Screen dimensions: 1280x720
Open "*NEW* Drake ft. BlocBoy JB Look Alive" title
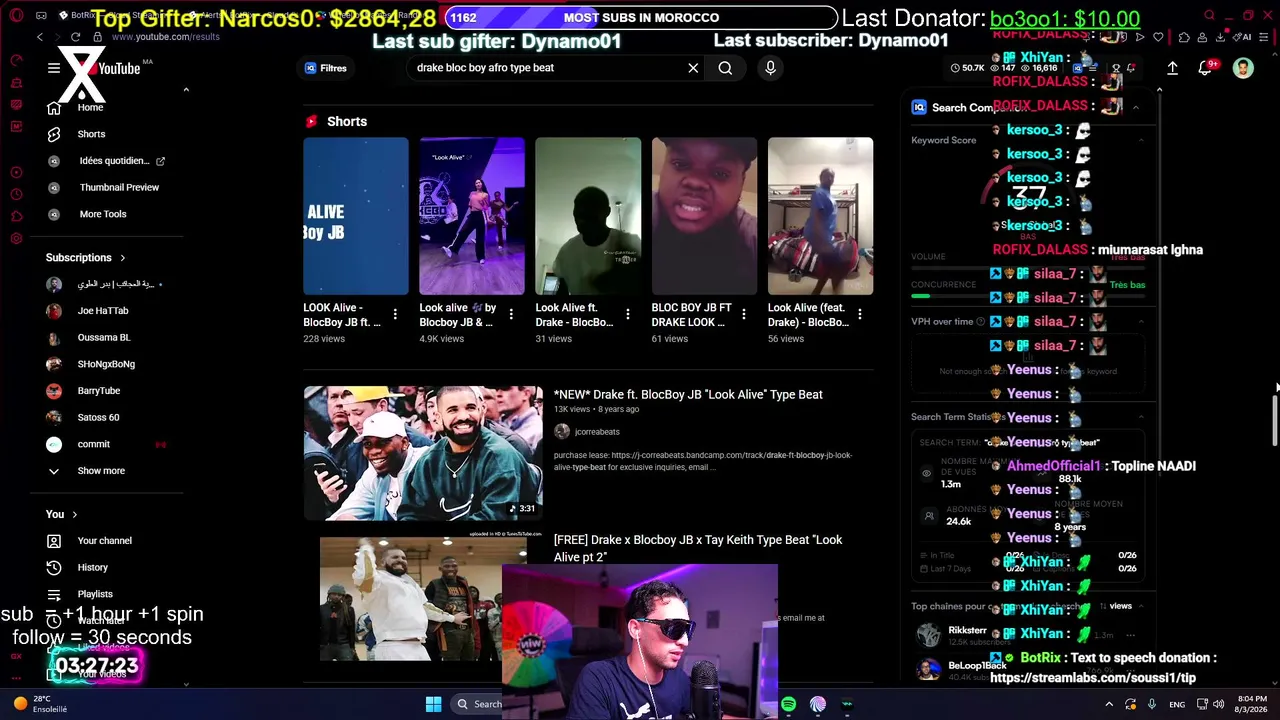688,395
